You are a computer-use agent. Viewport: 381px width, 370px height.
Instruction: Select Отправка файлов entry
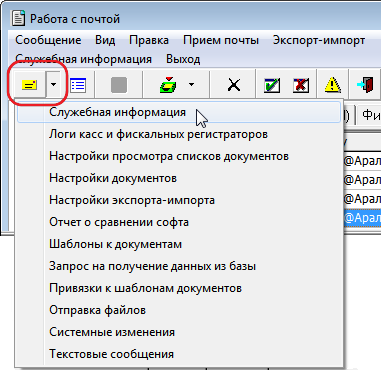click(179, 310)
